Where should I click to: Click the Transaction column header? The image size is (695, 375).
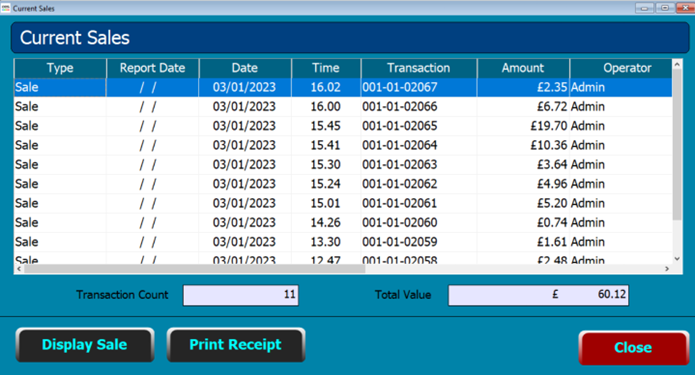418,68
